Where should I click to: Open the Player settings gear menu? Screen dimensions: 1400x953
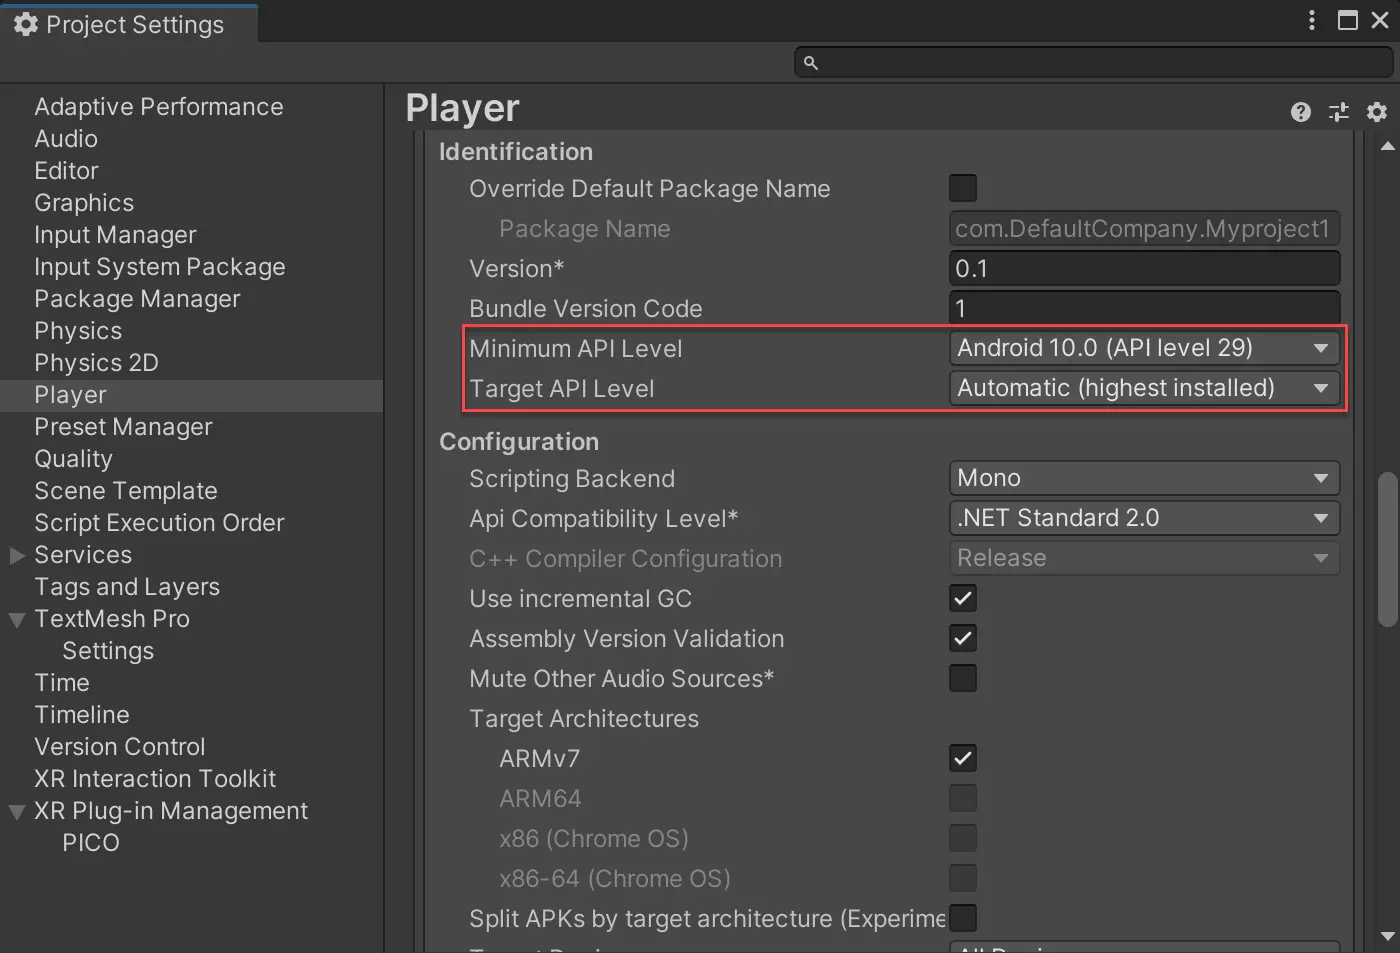coord(1377,112)
